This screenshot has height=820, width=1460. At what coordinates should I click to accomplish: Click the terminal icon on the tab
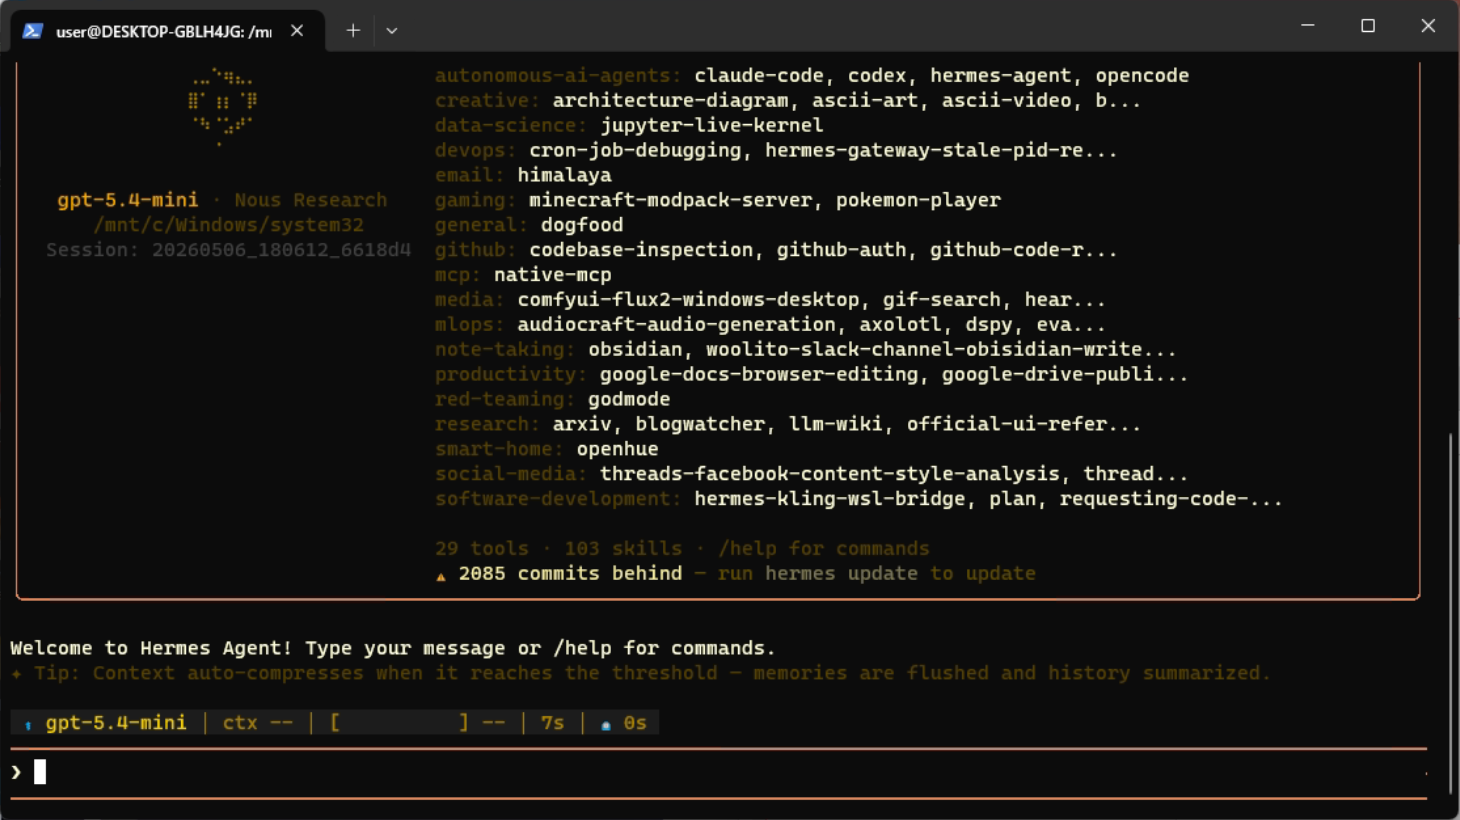(x=33, y=31)
